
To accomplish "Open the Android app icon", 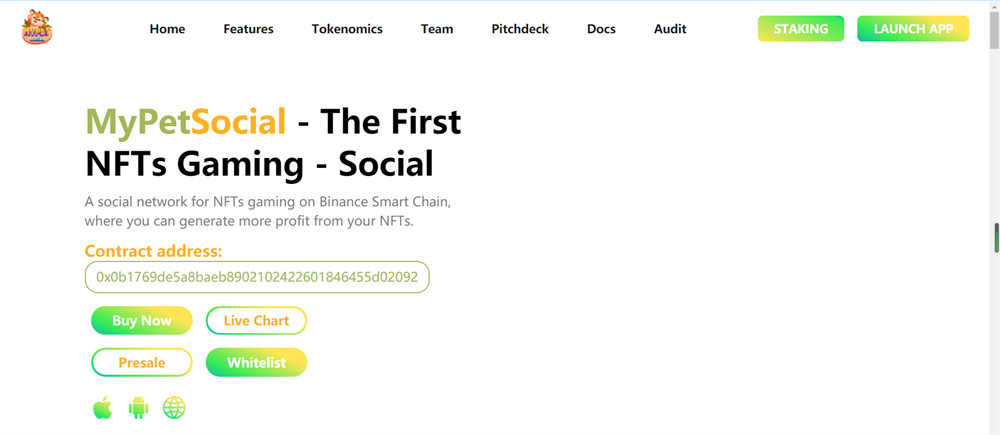I will point(138,408).
